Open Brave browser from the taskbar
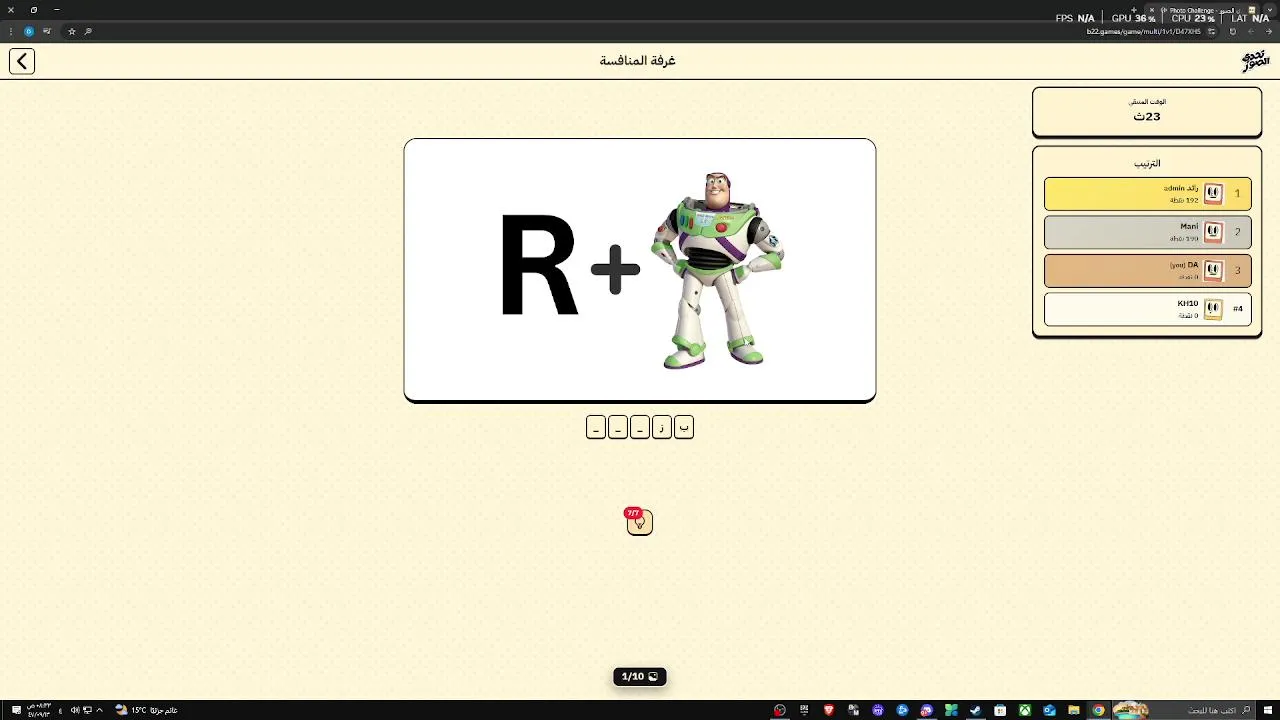The height and width of the screenshot is (720, 1280). coord(829,710)
